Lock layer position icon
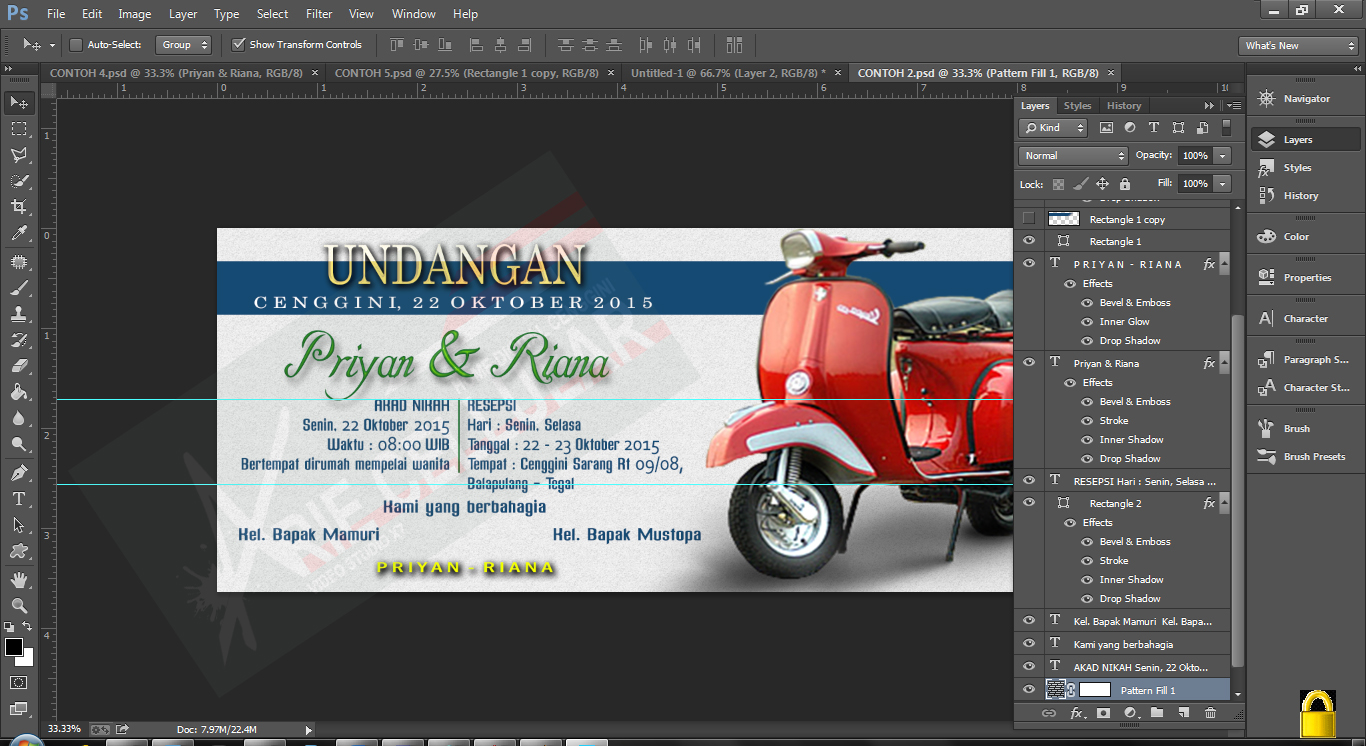This screenshot has width=1366, height=746. pyautogui.click(x=1102, y=184)
